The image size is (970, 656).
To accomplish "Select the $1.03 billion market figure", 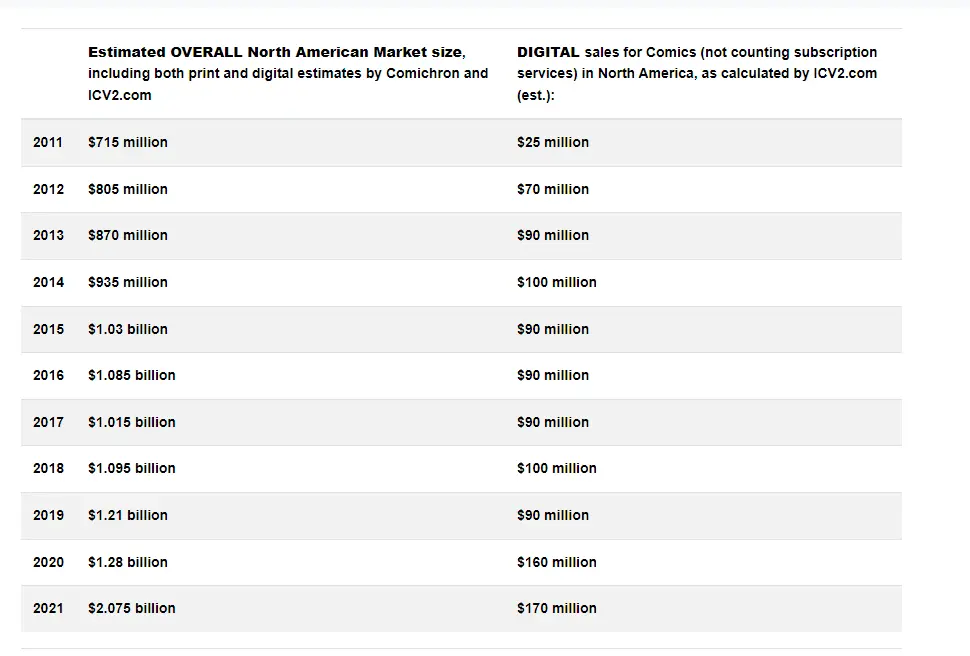I will coord(128,329).
